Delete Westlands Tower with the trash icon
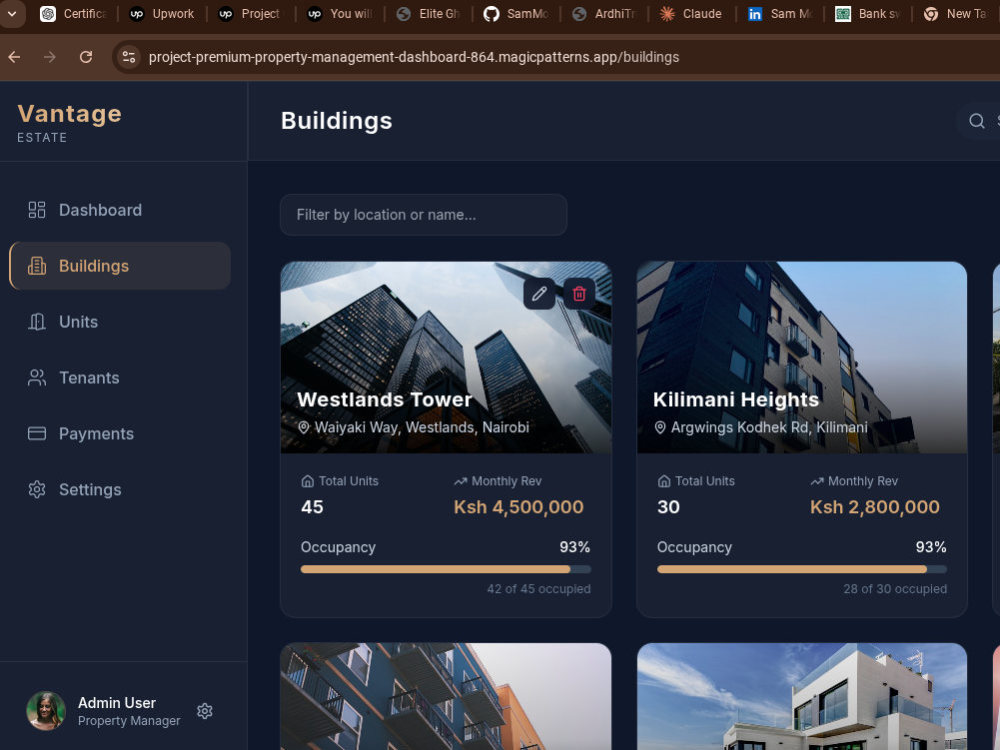Viewport: 1000px width, 750px height. pos(579,293)
